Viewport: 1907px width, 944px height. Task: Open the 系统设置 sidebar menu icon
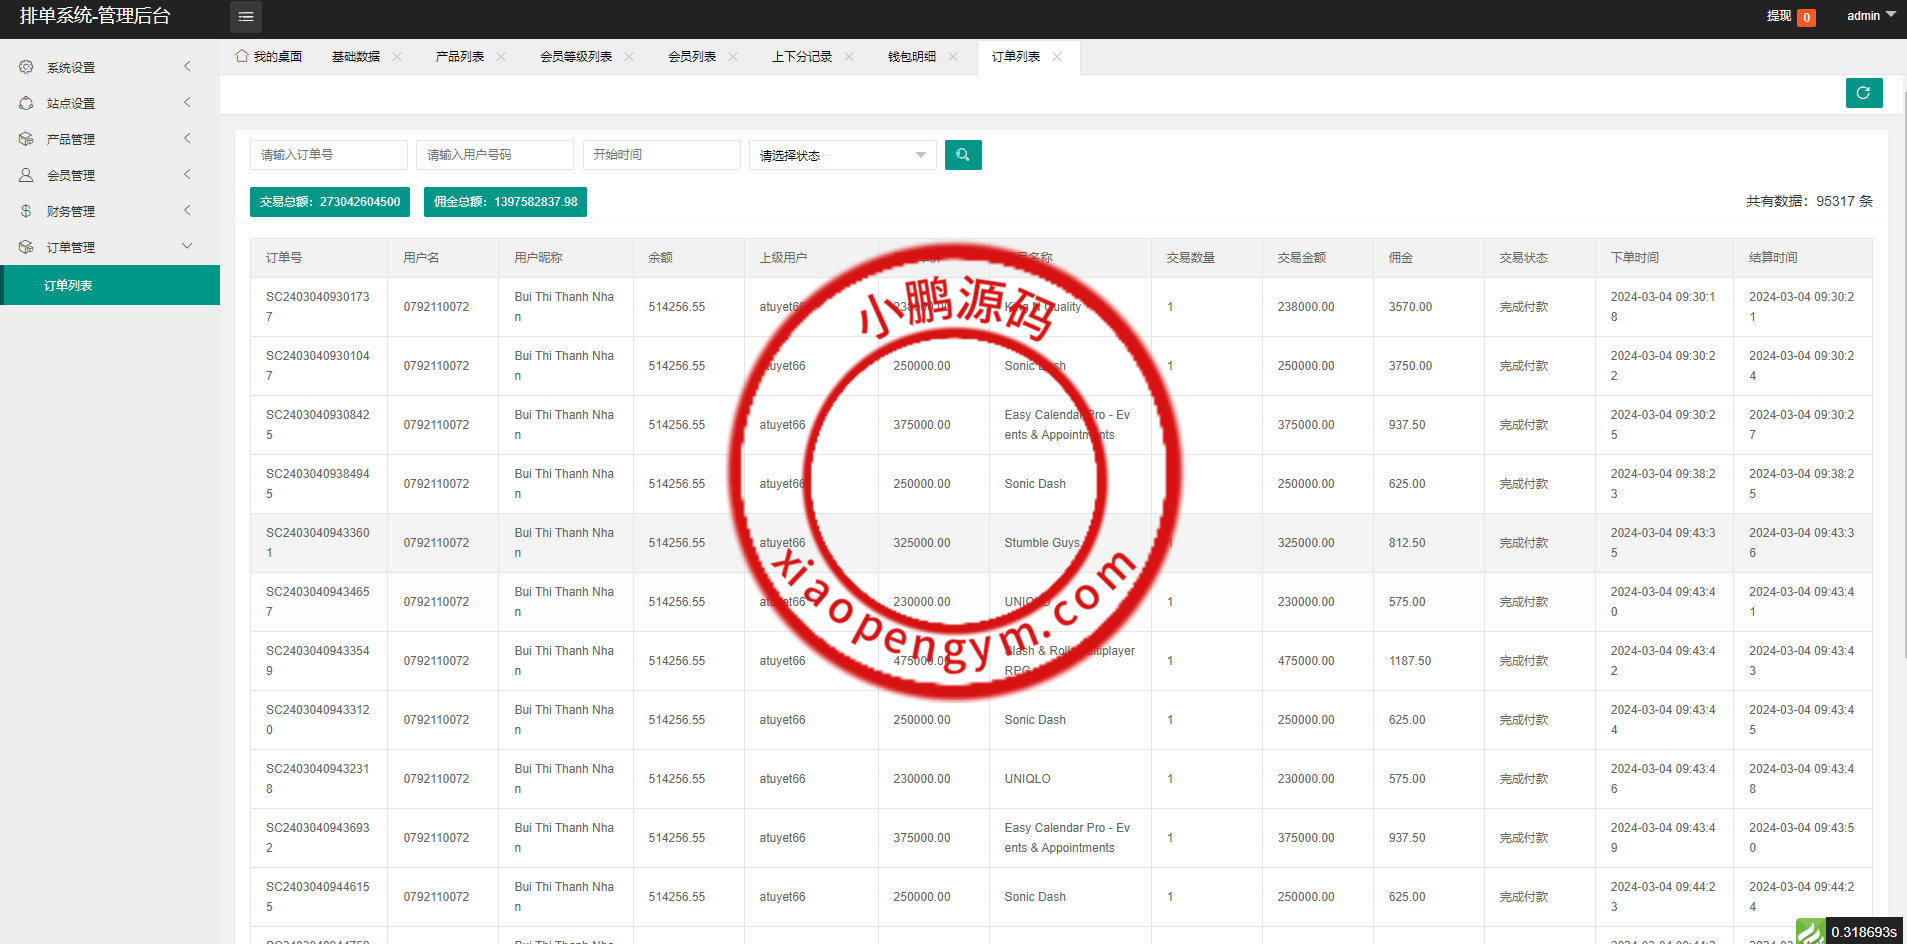click(26, 67)
